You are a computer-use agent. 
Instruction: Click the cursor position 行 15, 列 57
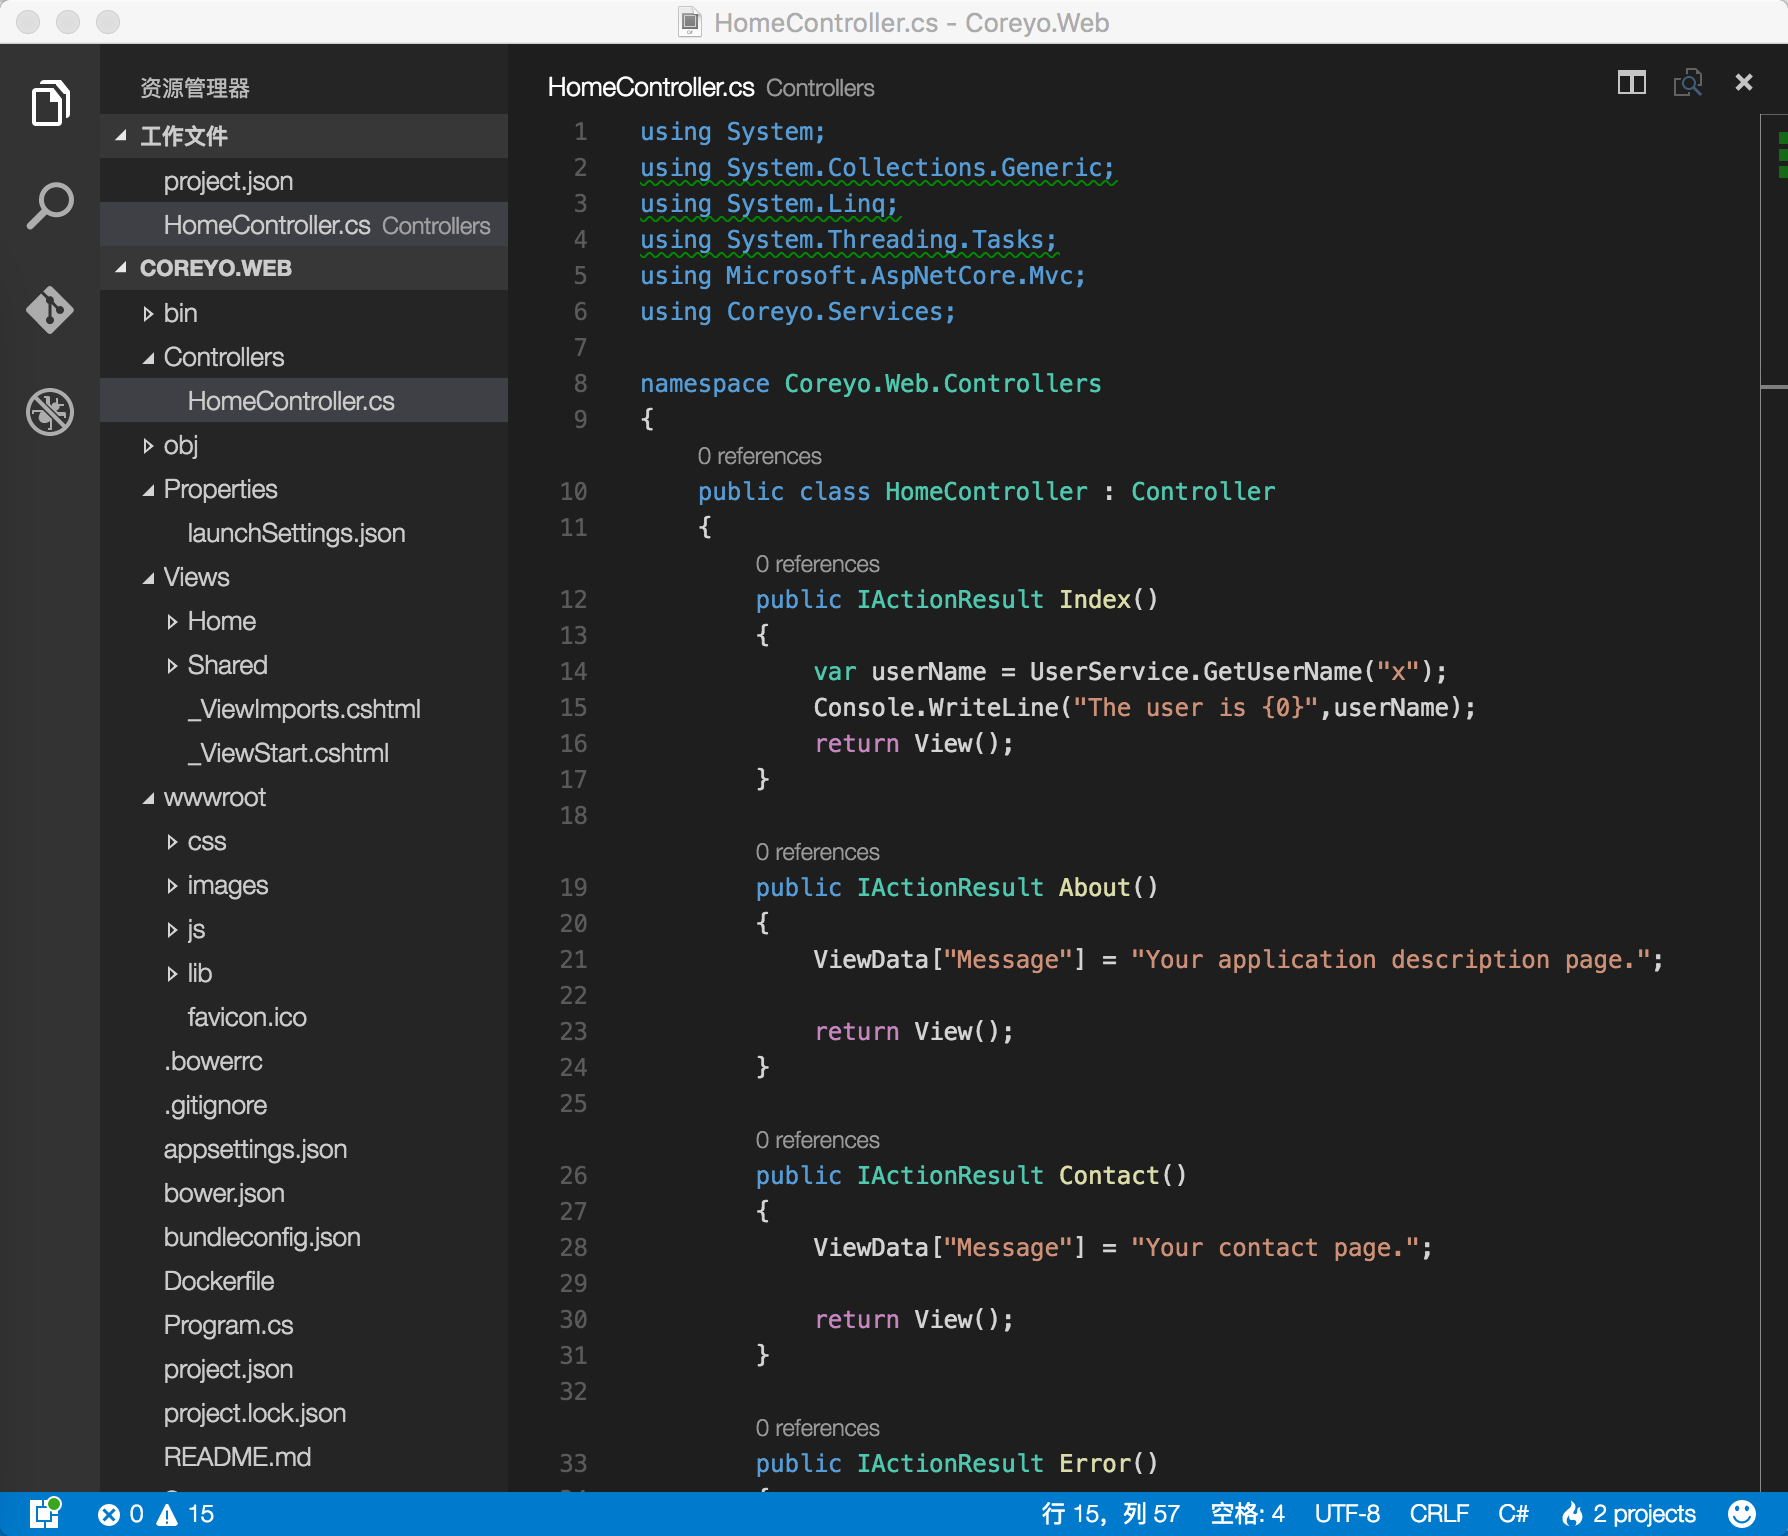pos(1111,1514)
